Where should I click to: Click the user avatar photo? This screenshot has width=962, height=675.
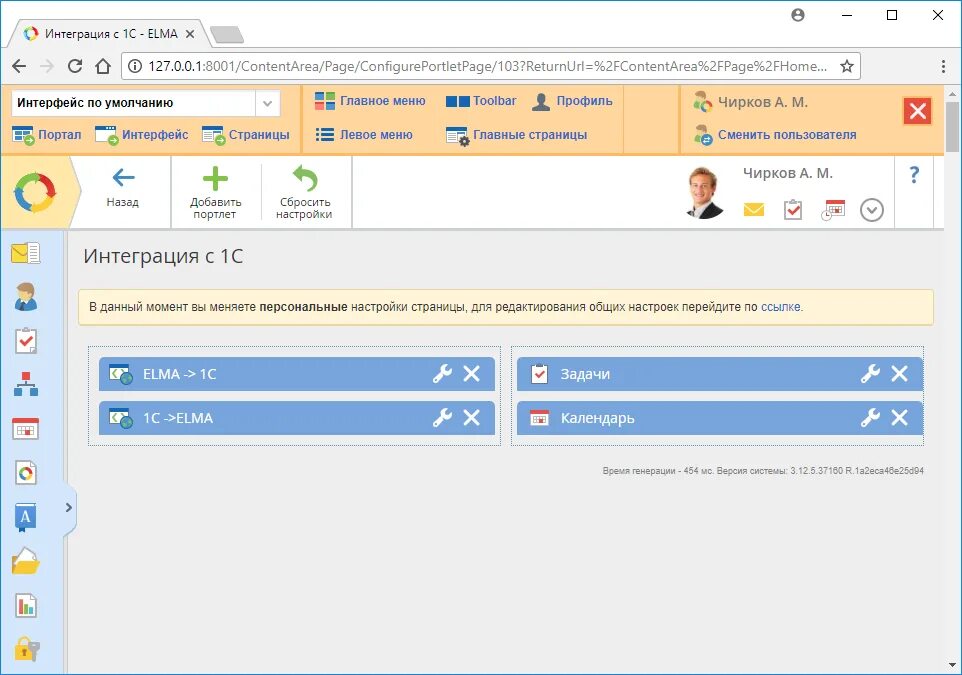[x=704, y=192]
